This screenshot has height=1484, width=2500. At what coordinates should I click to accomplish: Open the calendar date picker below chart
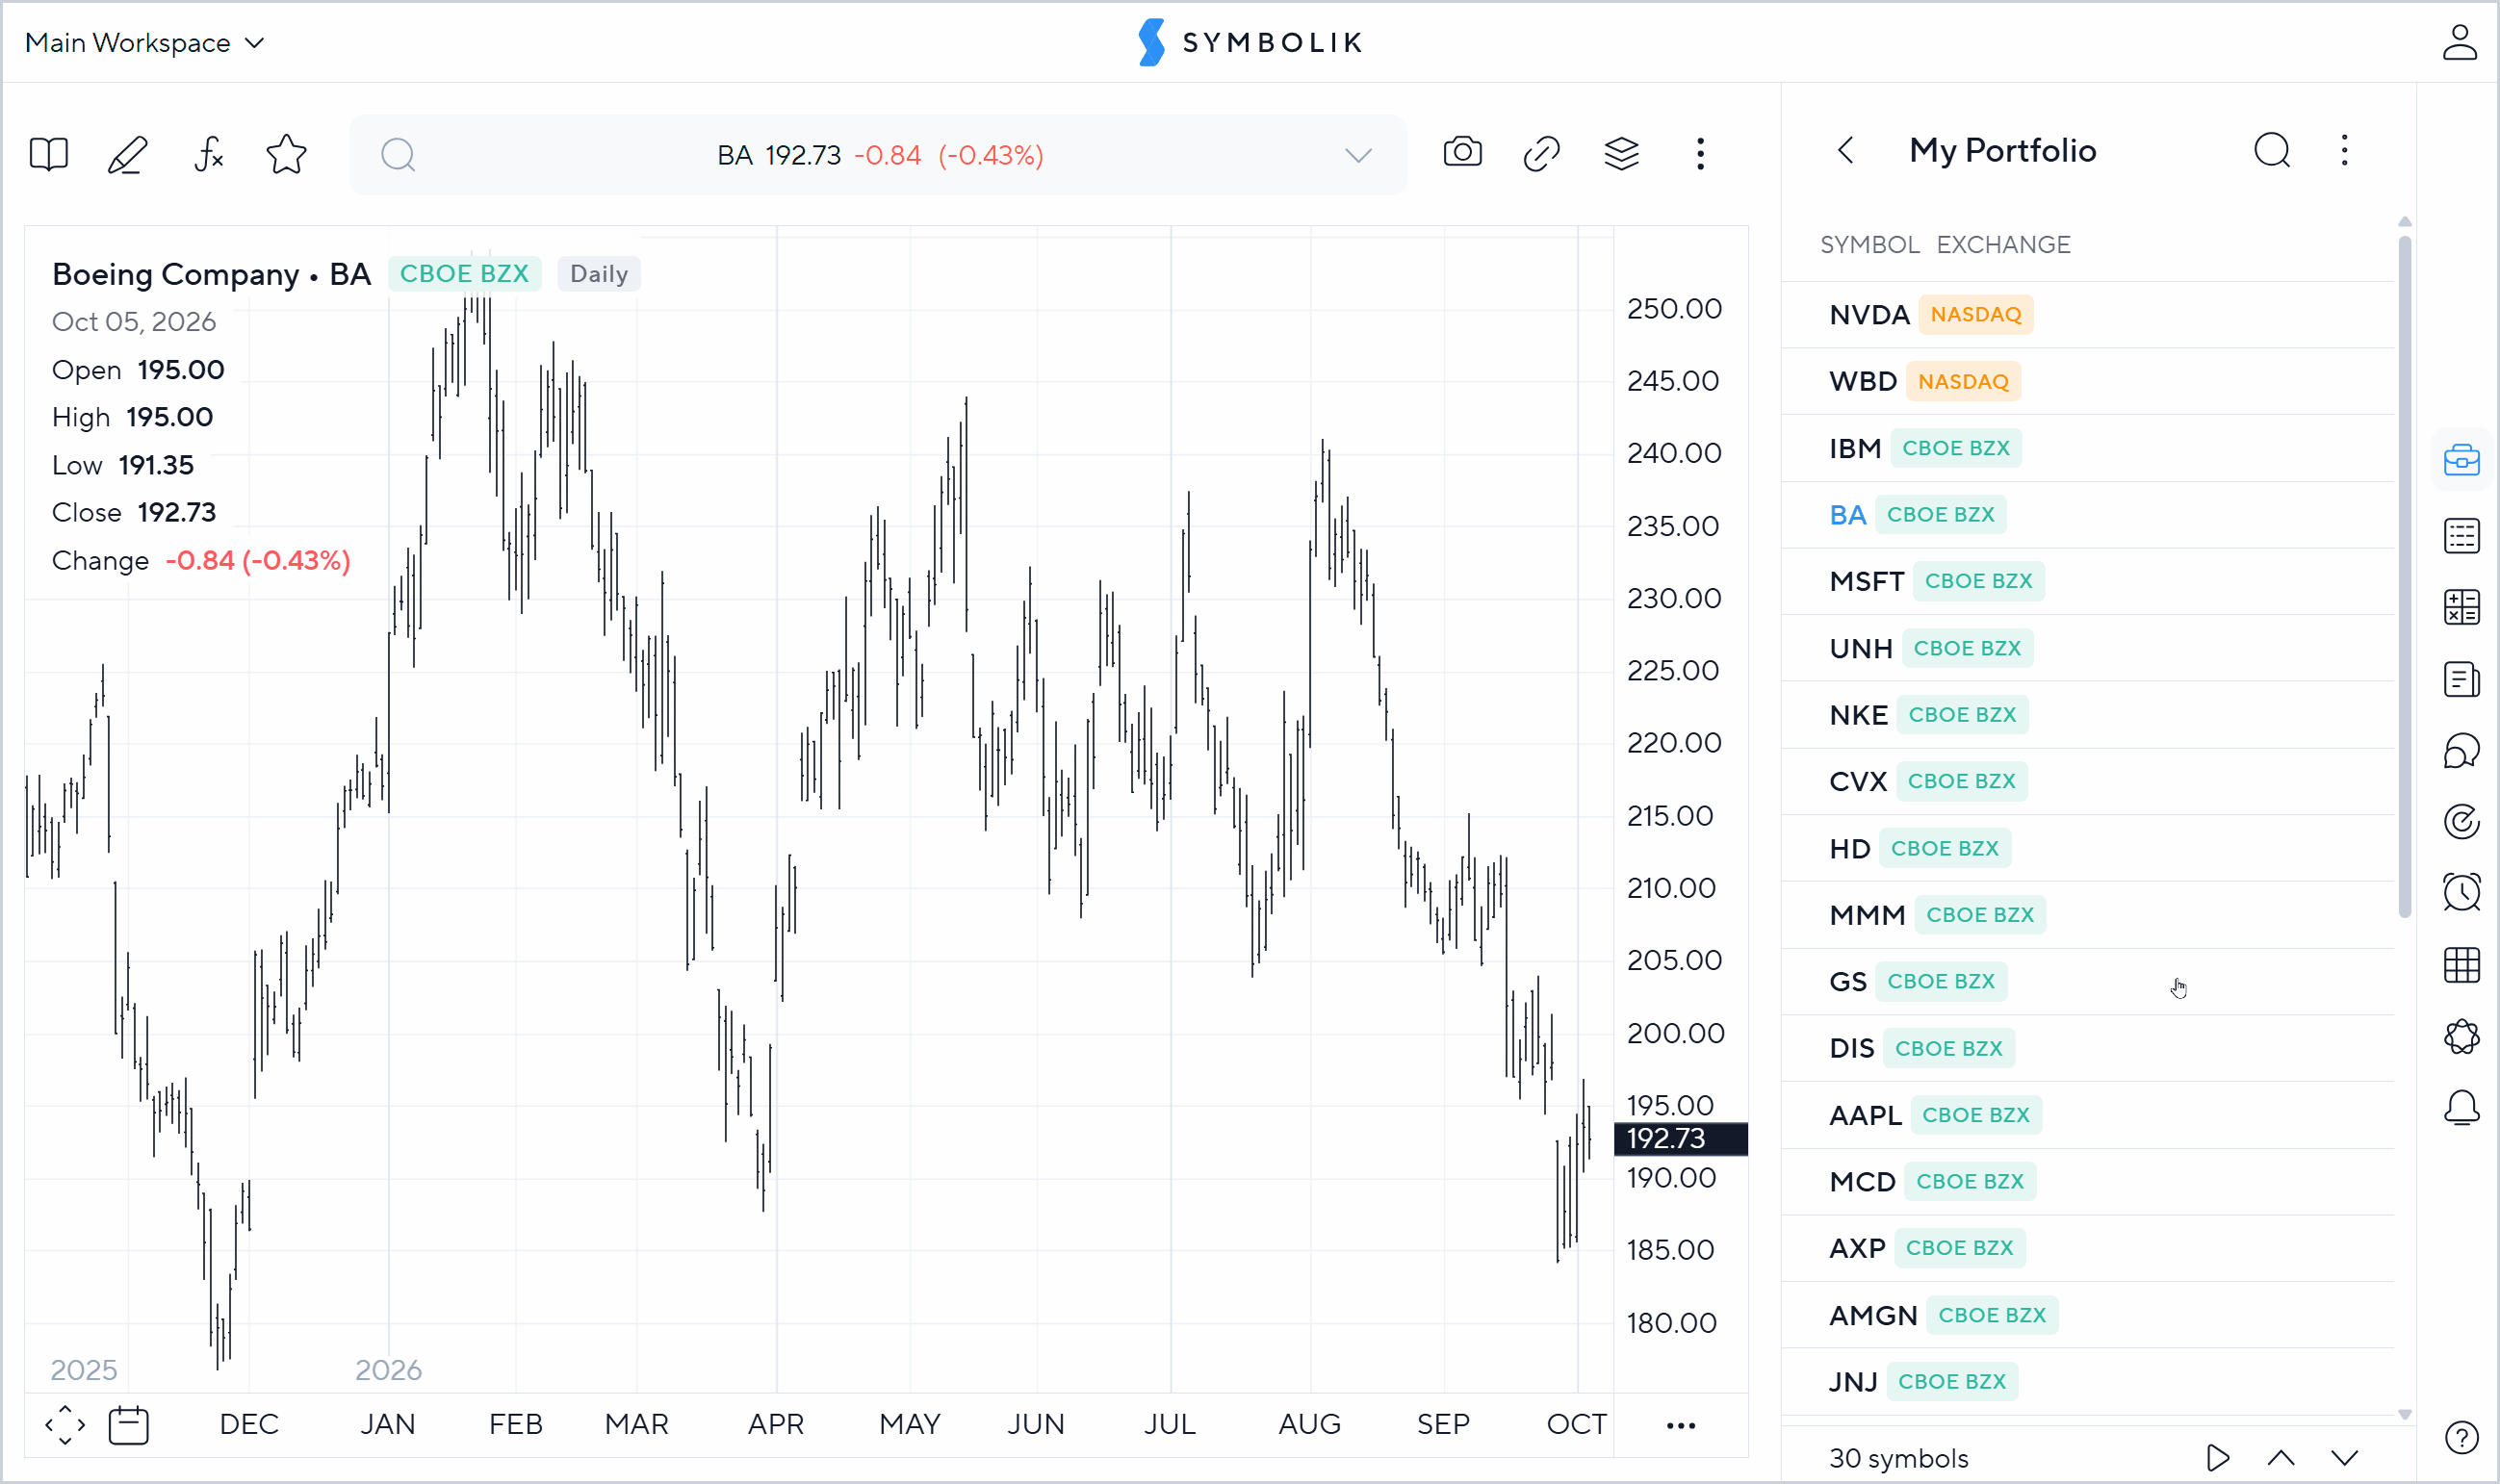[x=128, y=1425]
